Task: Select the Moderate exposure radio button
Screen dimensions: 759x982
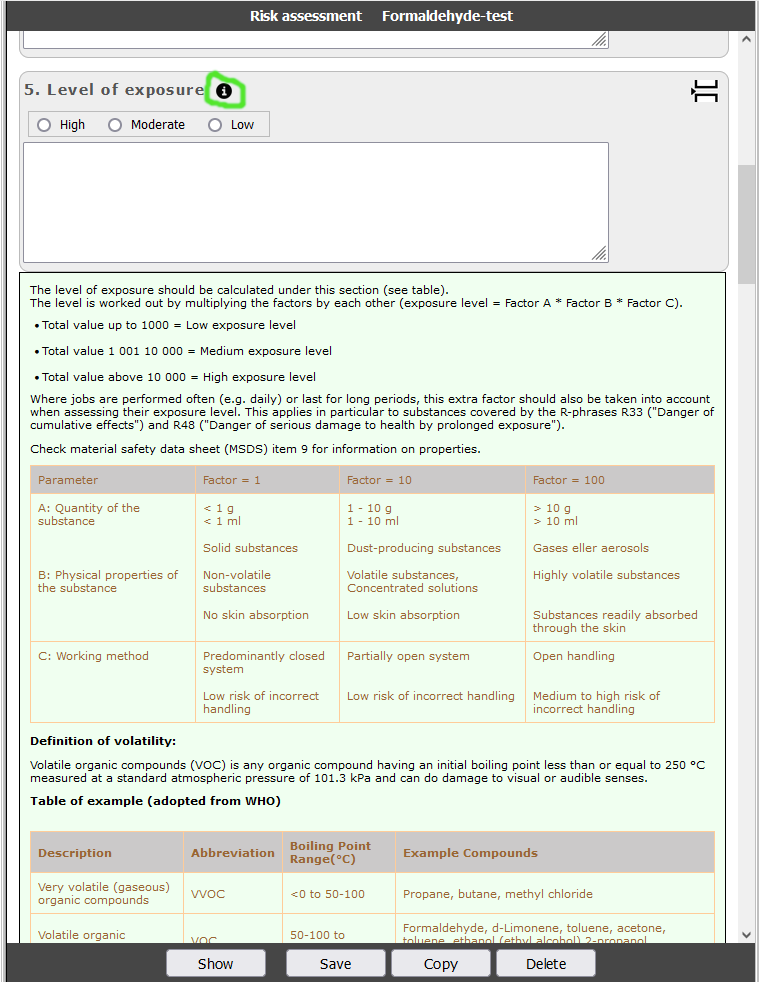Action: pos(115,125)
